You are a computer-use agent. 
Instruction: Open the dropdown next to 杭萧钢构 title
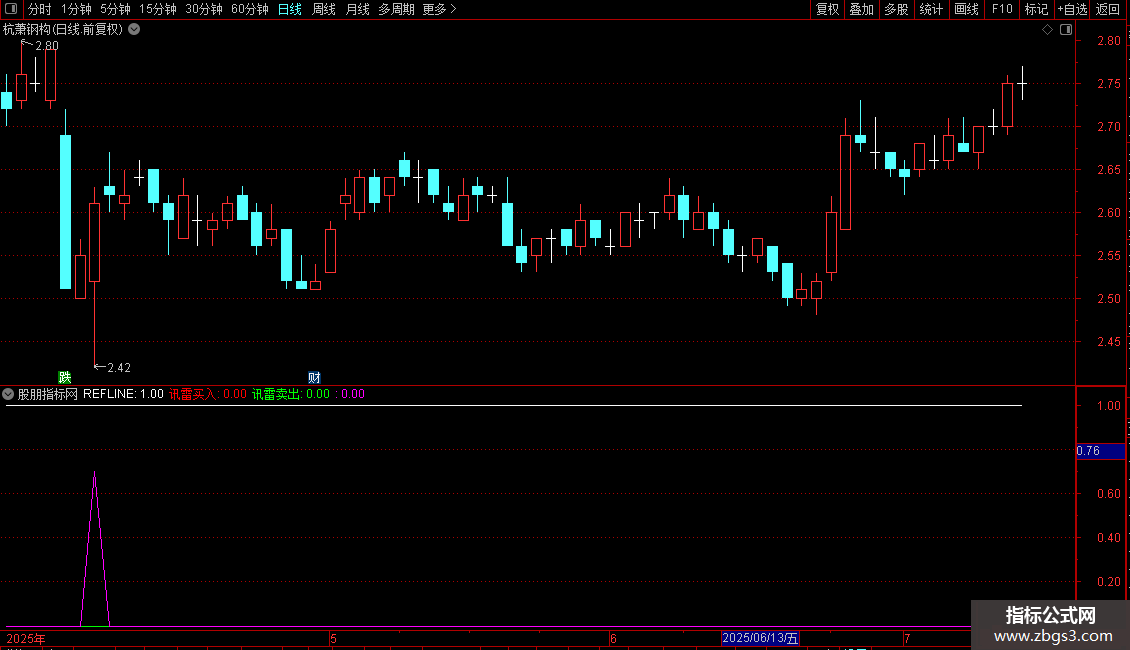(134, 30)
